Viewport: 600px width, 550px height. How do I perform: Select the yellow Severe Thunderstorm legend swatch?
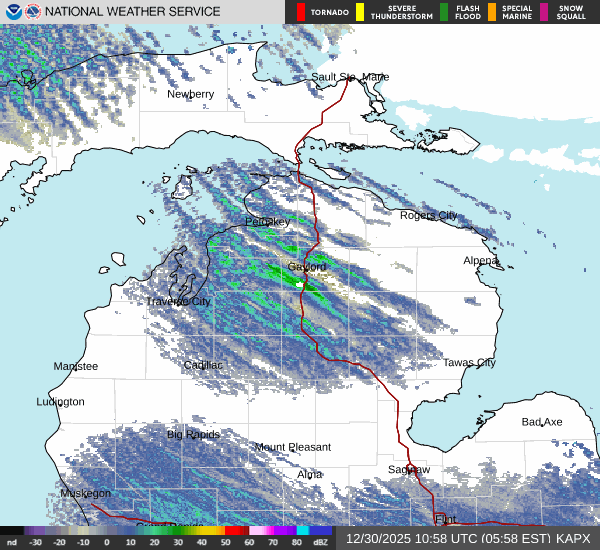coord(359,12)
